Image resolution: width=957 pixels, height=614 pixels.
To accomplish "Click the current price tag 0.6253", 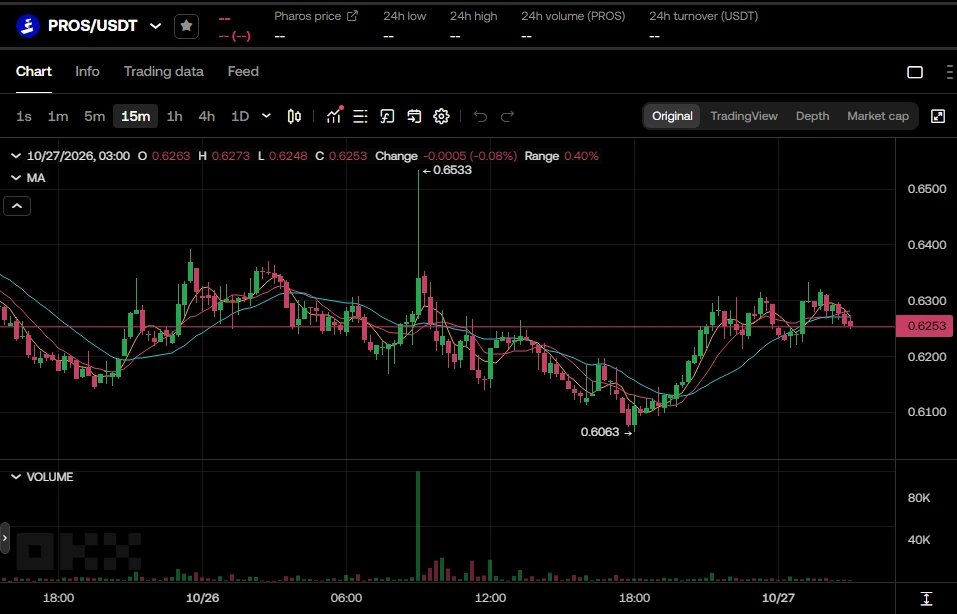I will point(926,326).
